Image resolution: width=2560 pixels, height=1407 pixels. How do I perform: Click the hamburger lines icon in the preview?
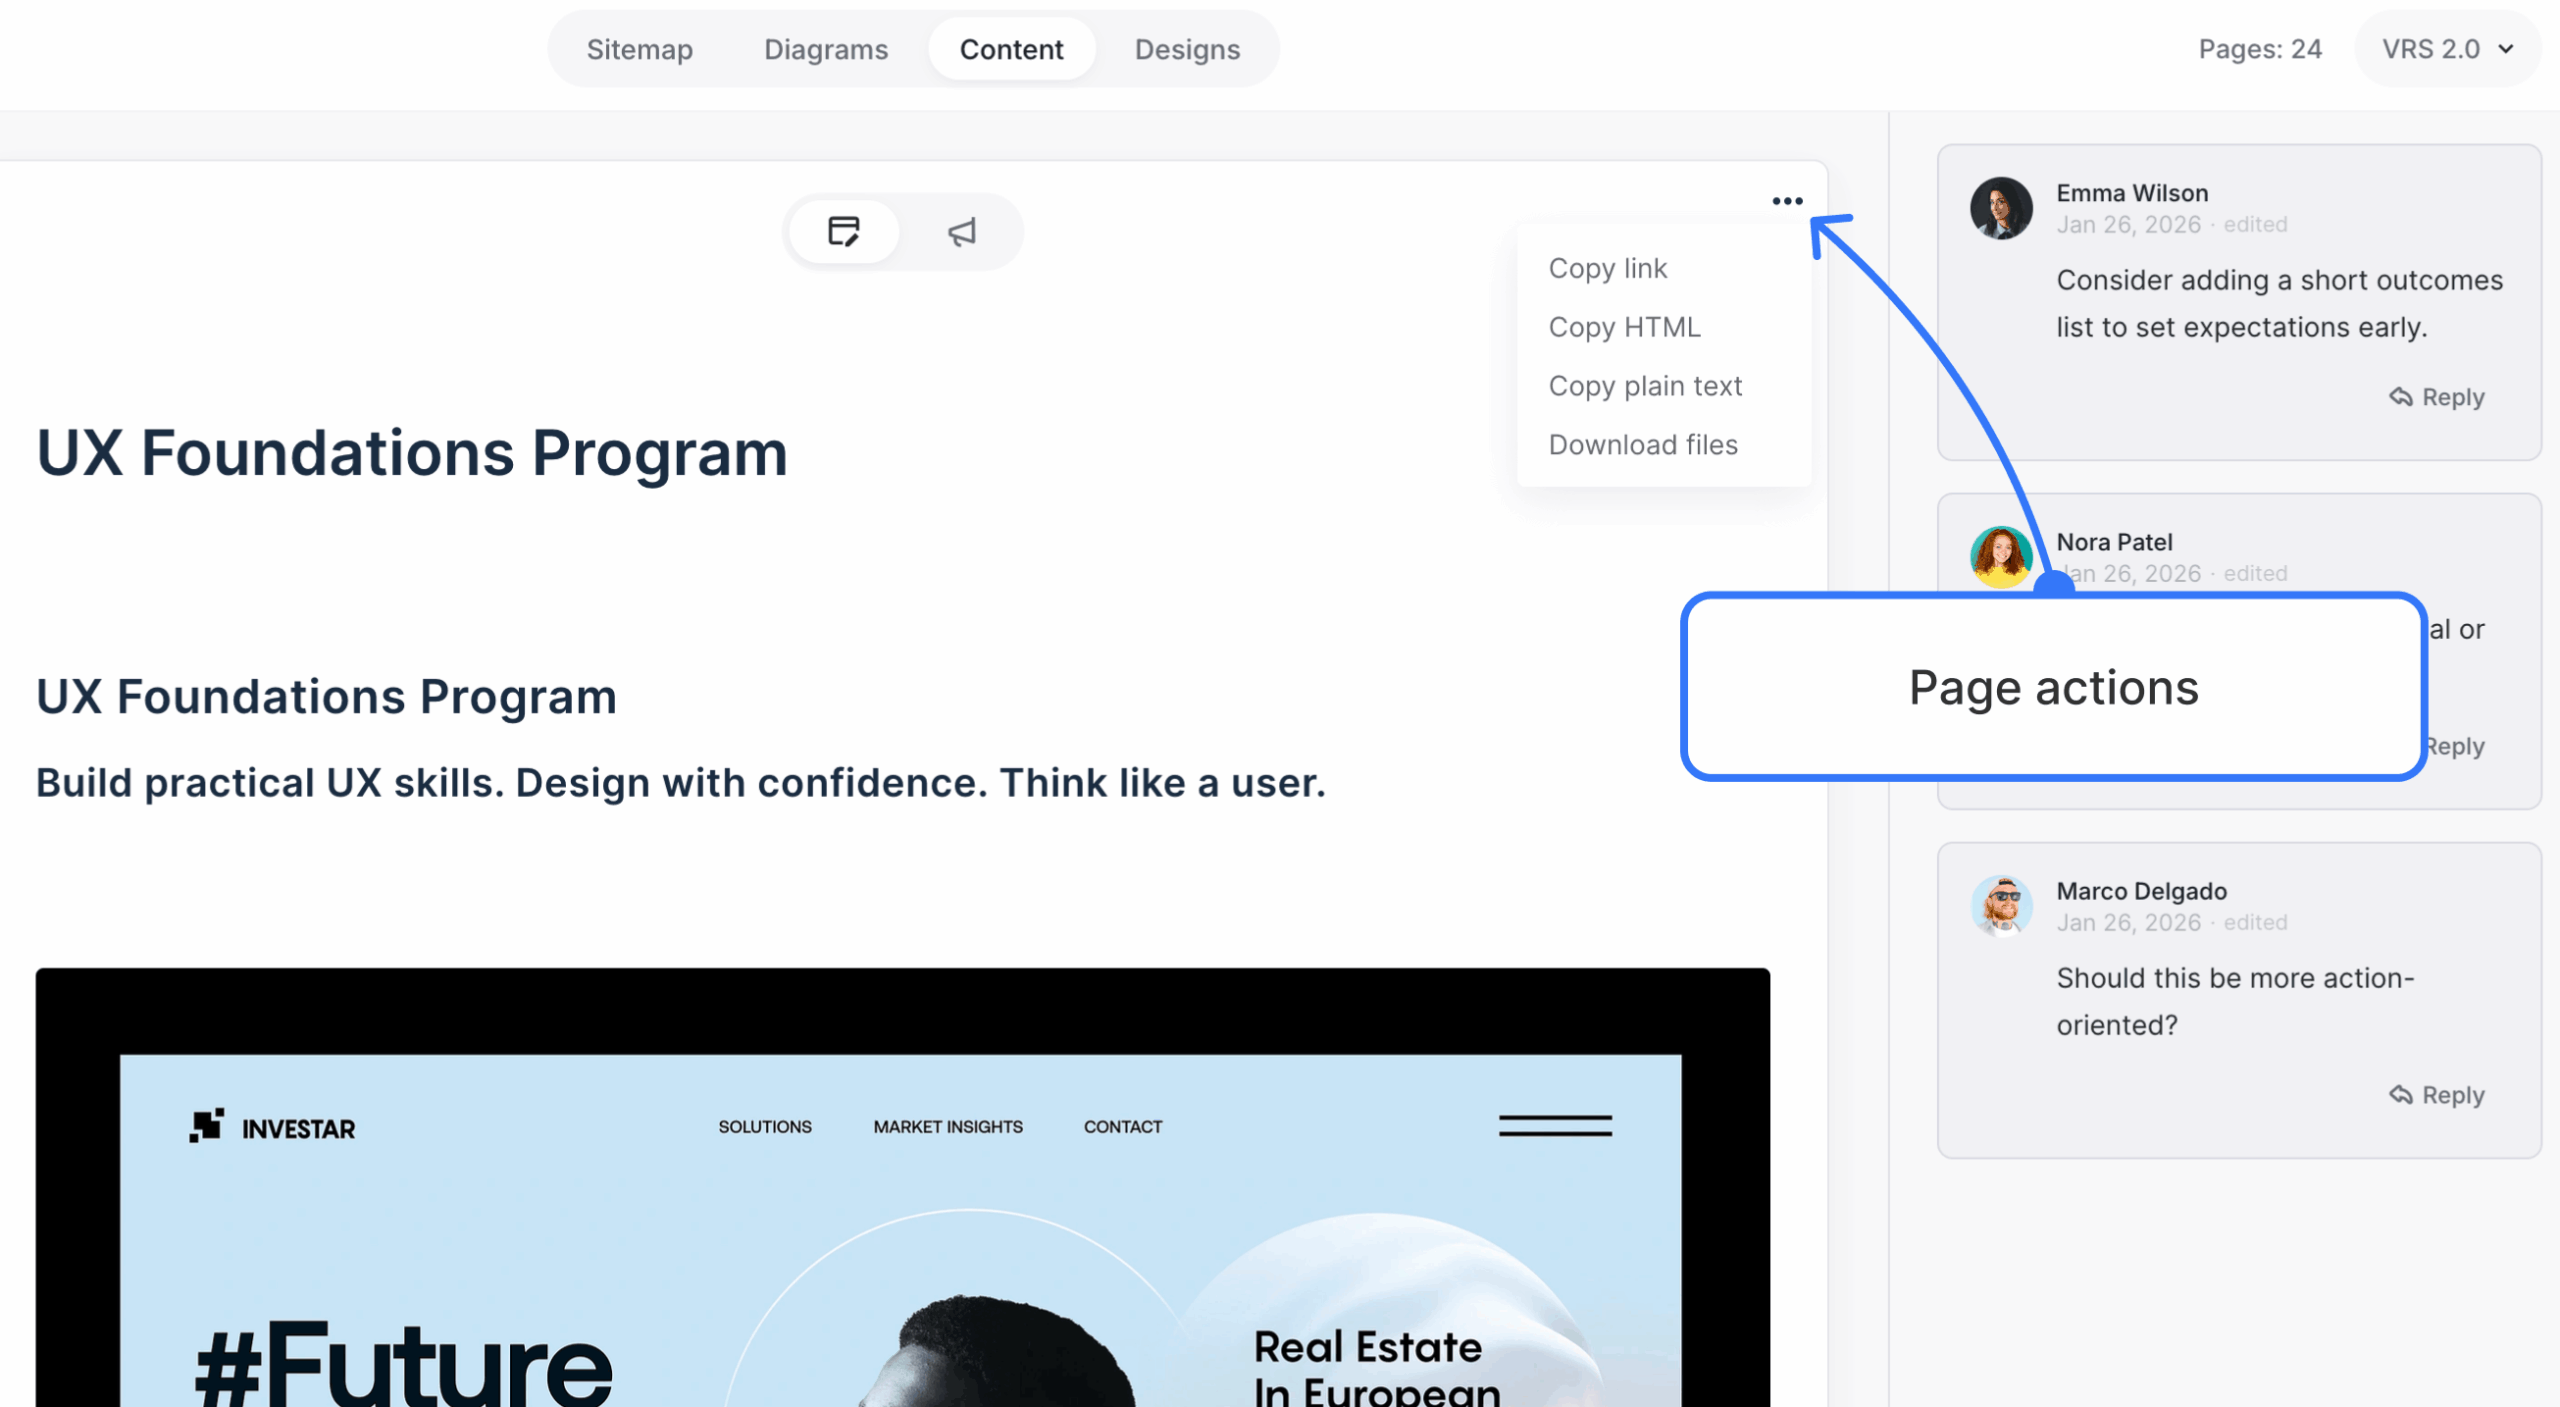[1555, 1126]
